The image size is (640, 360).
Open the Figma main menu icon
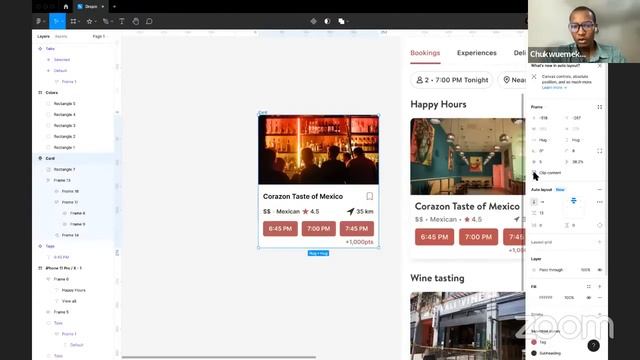pyautogui.click(x=39, y=21)
